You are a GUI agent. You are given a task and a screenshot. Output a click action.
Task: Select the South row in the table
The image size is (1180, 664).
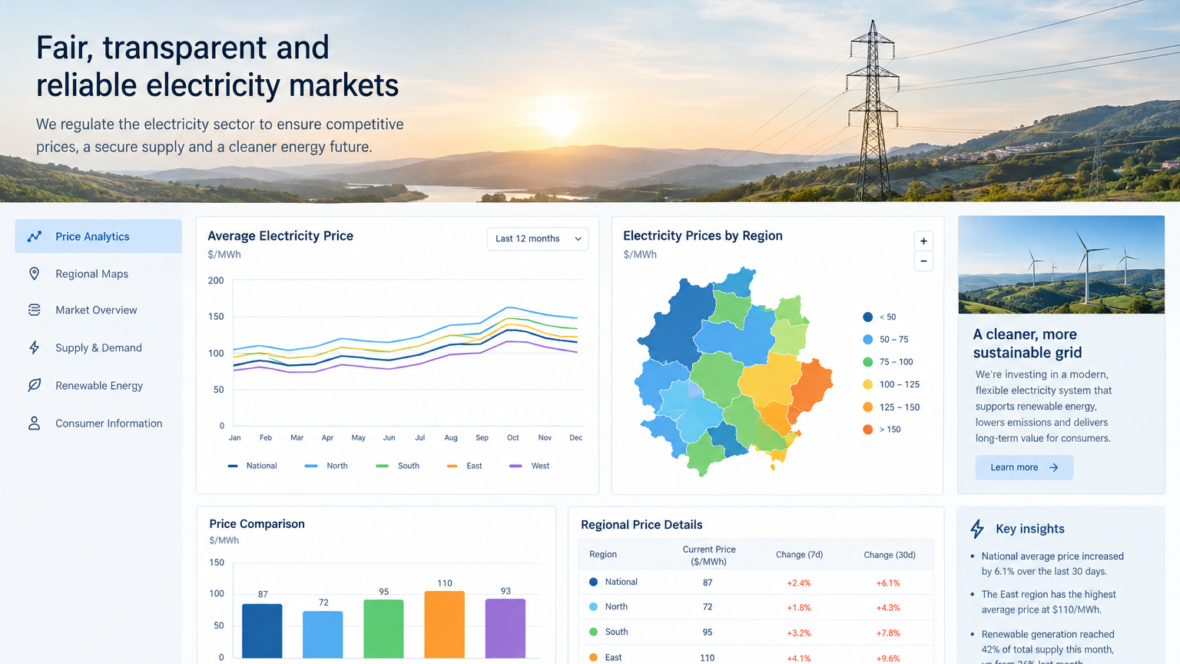click(x=756, y=632)
